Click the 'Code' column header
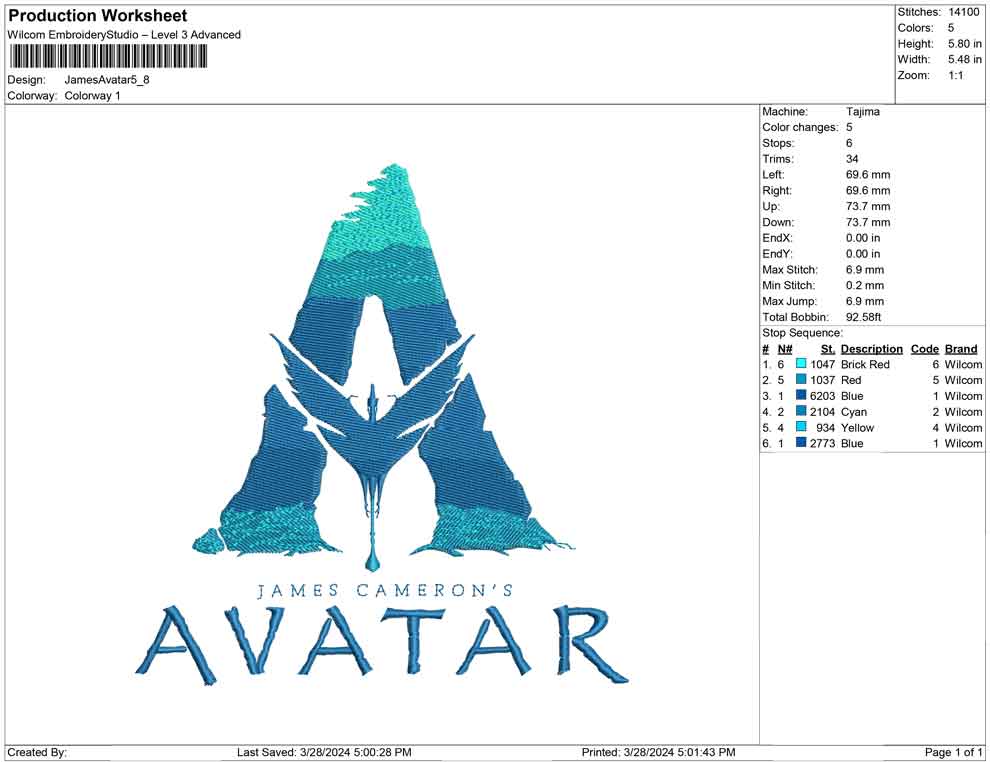The image size is (990, 762). (924, 348)
